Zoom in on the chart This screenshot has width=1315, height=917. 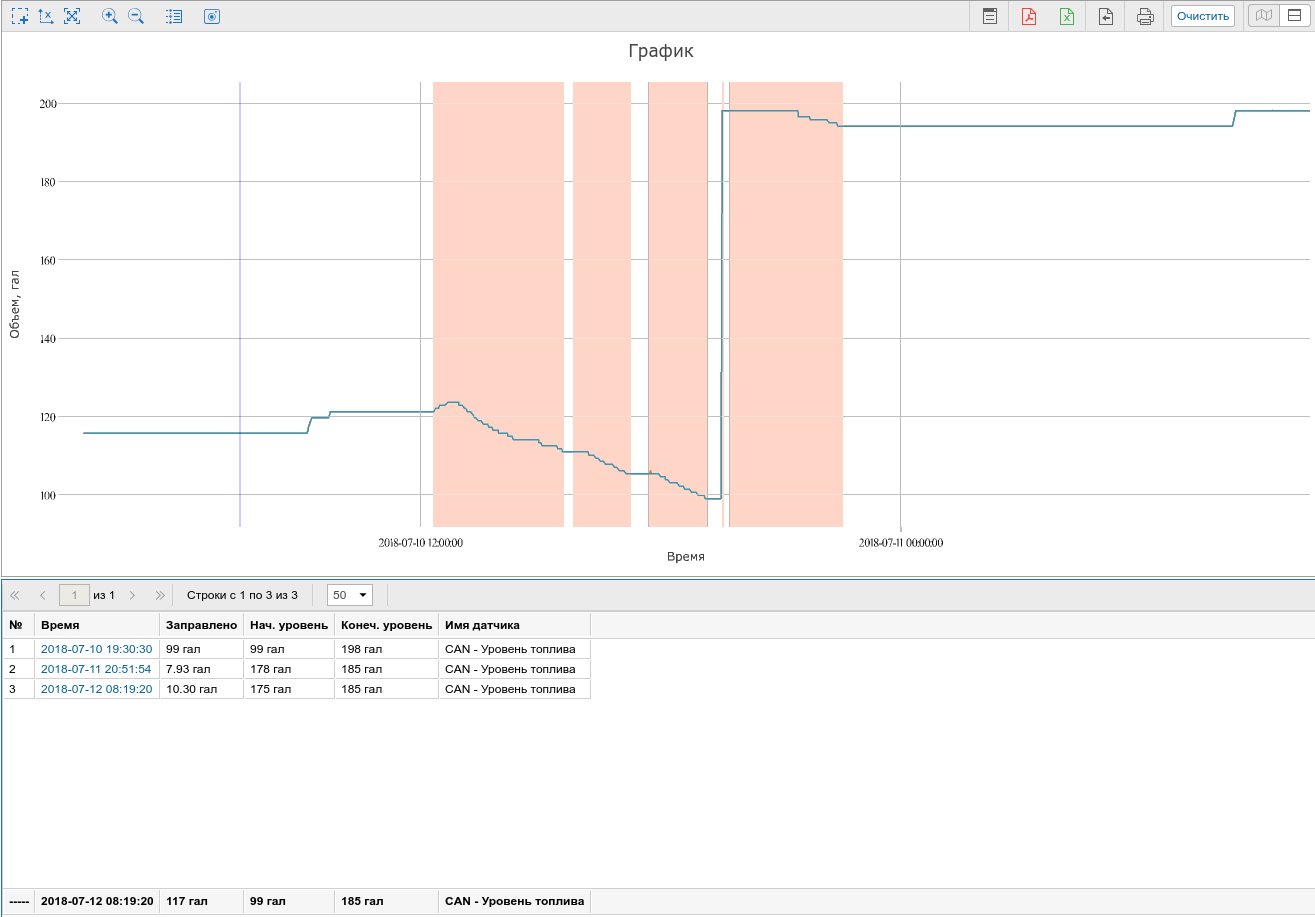coord(110,16)
